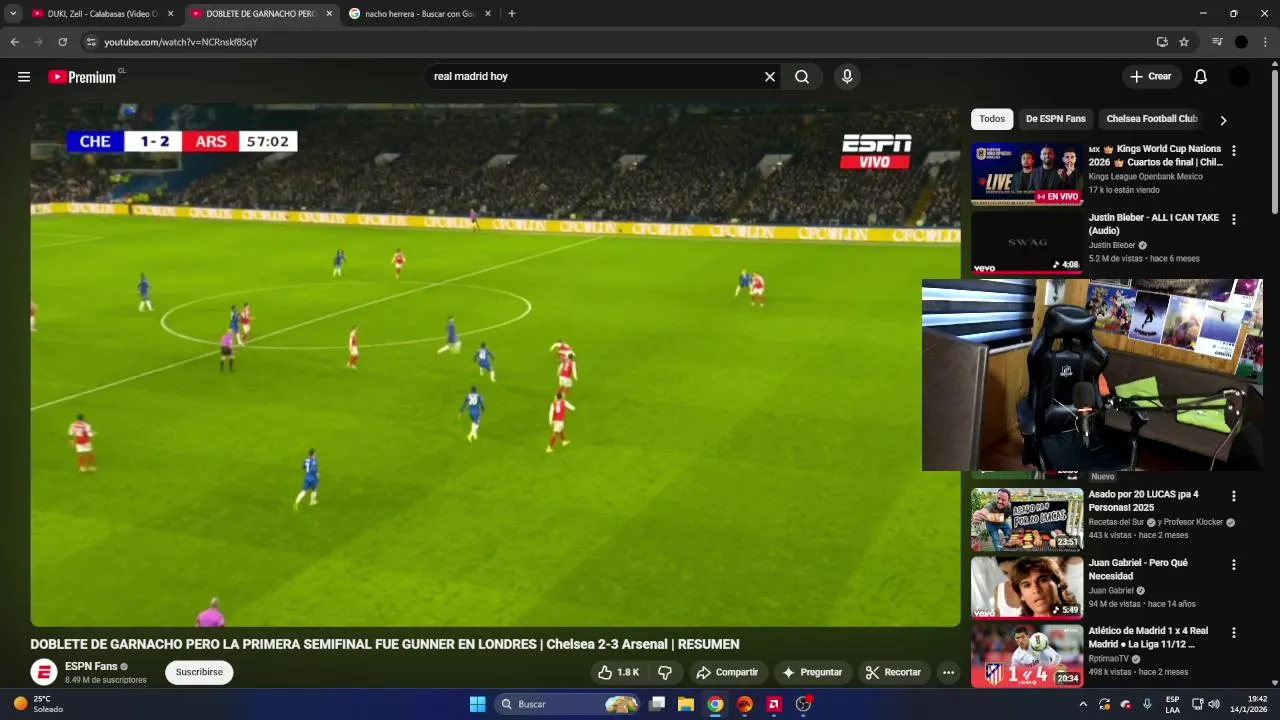Open ESPN Fans channel name link
Image resolution: width=1280 pixels, height=720 pixels.
[x=91, y=666]
